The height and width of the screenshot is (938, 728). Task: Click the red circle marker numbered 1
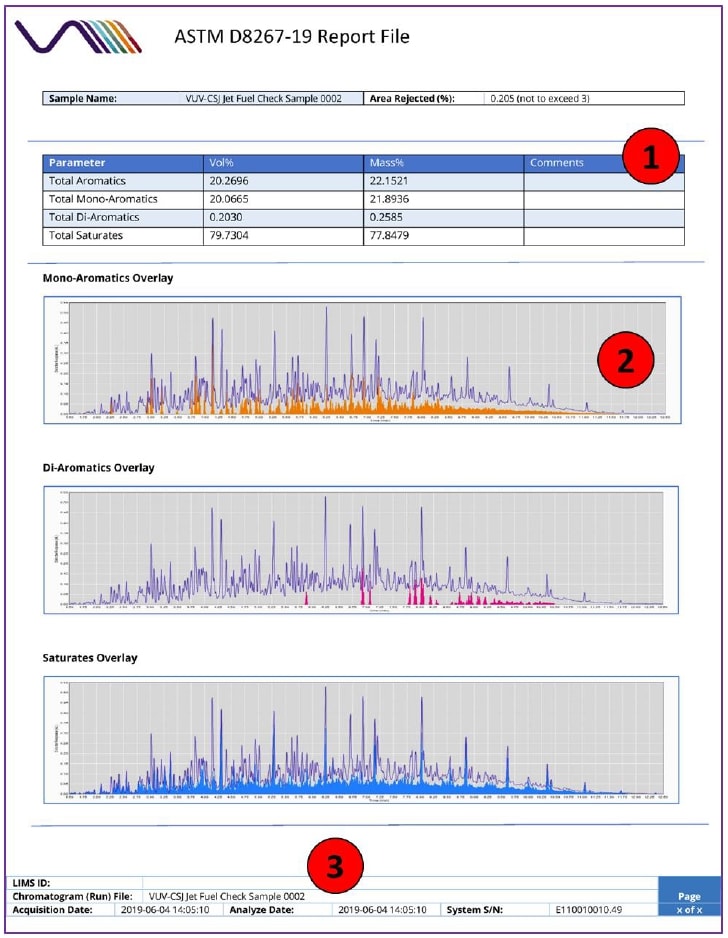click(x=650, y=160)
